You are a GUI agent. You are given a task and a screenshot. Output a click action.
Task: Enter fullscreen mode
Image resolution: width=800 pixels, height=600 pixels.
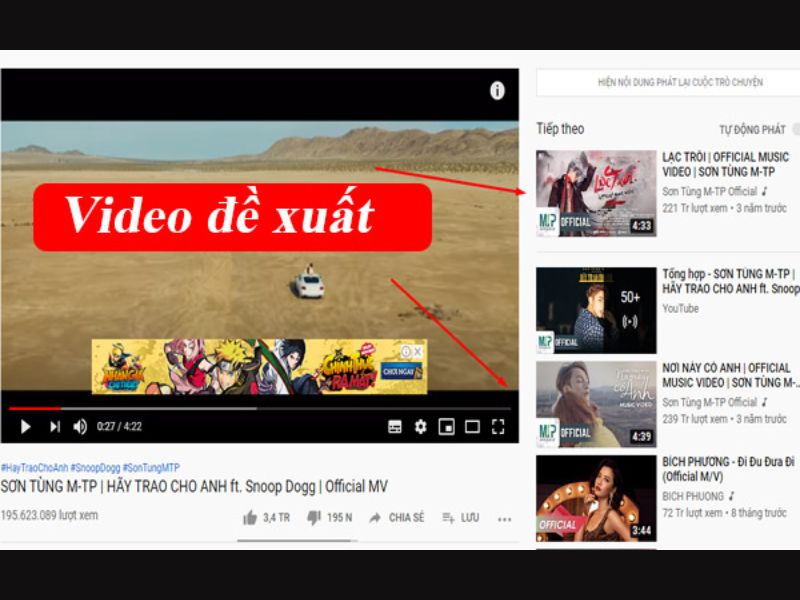[498, 427]
